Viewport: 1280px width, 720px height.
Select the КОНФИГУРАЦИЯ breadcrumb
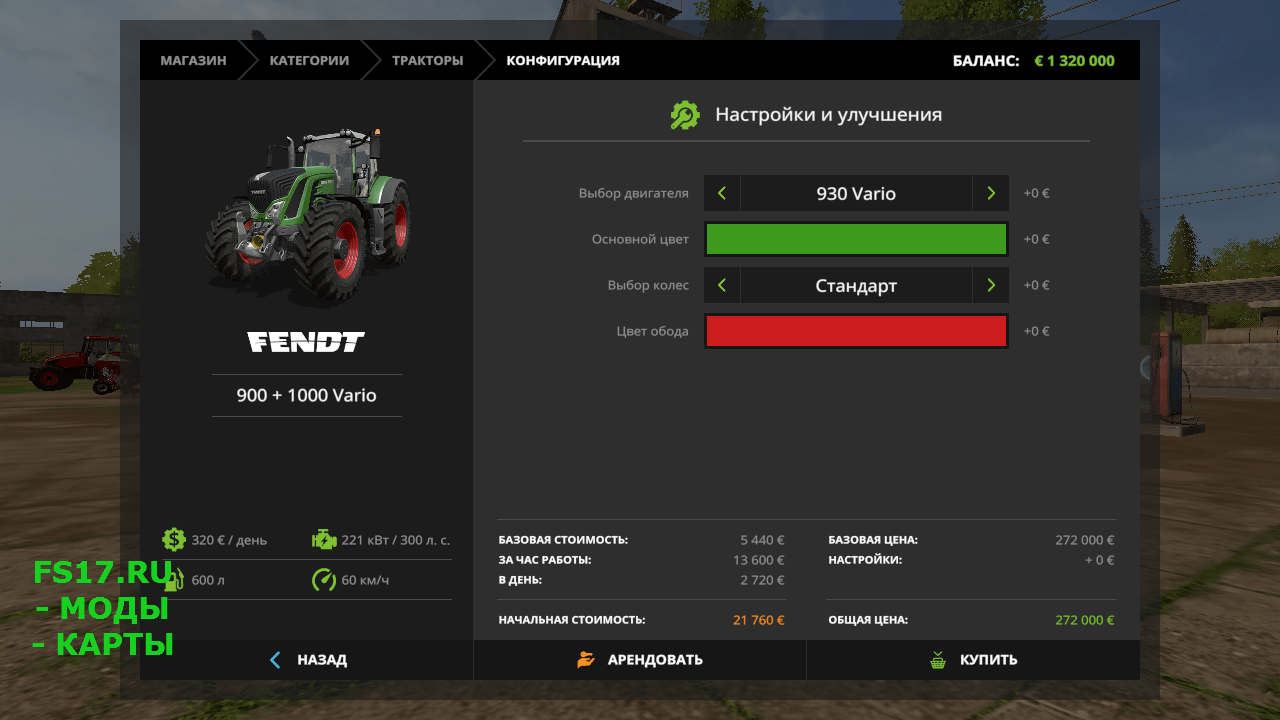(x=563, y=60)
